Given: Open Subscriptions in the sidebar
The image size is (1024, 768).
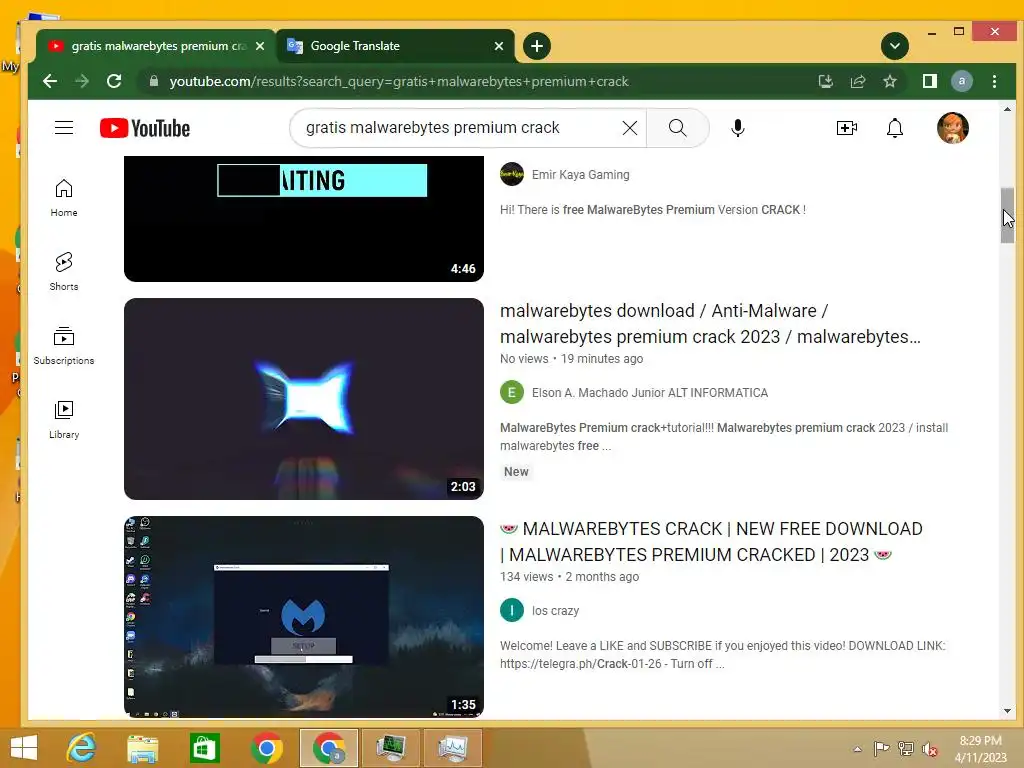Looking at the screenshot, I should (64, 345).
